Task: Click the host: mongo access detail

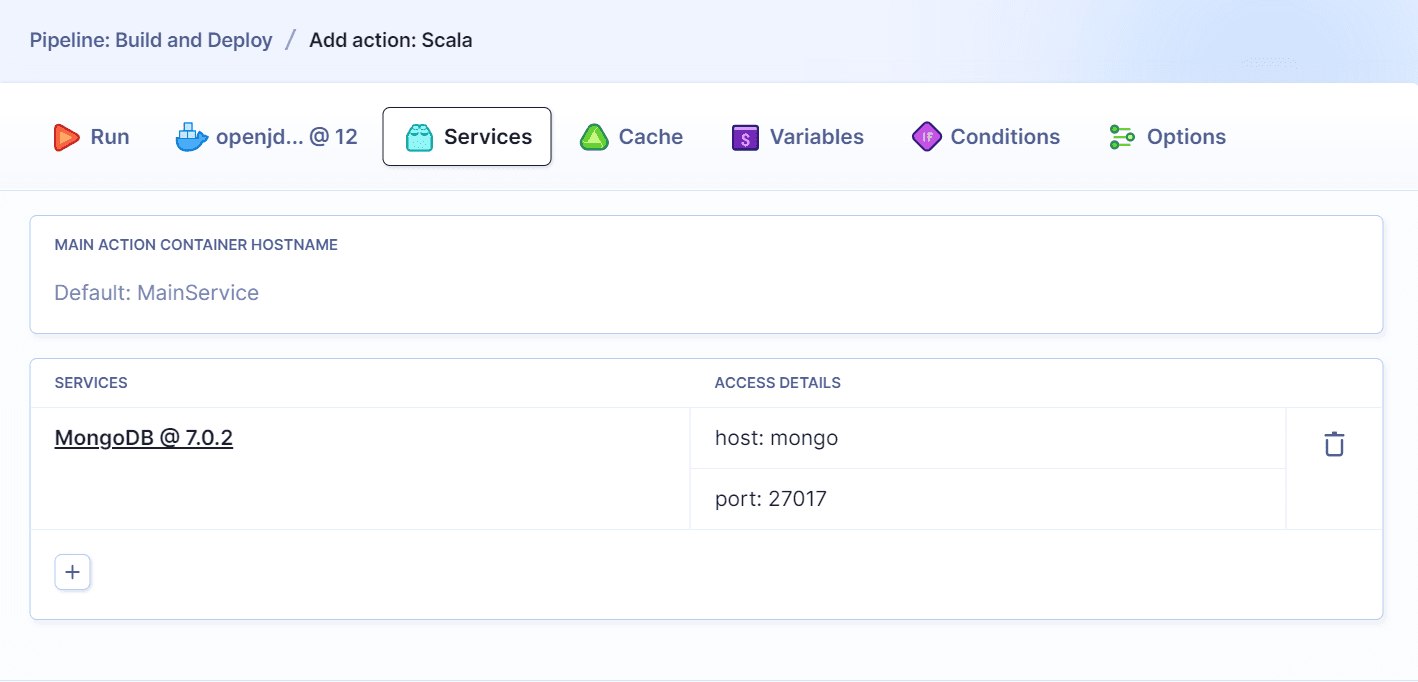Action: pyautogui.click(x=777, y=437)
